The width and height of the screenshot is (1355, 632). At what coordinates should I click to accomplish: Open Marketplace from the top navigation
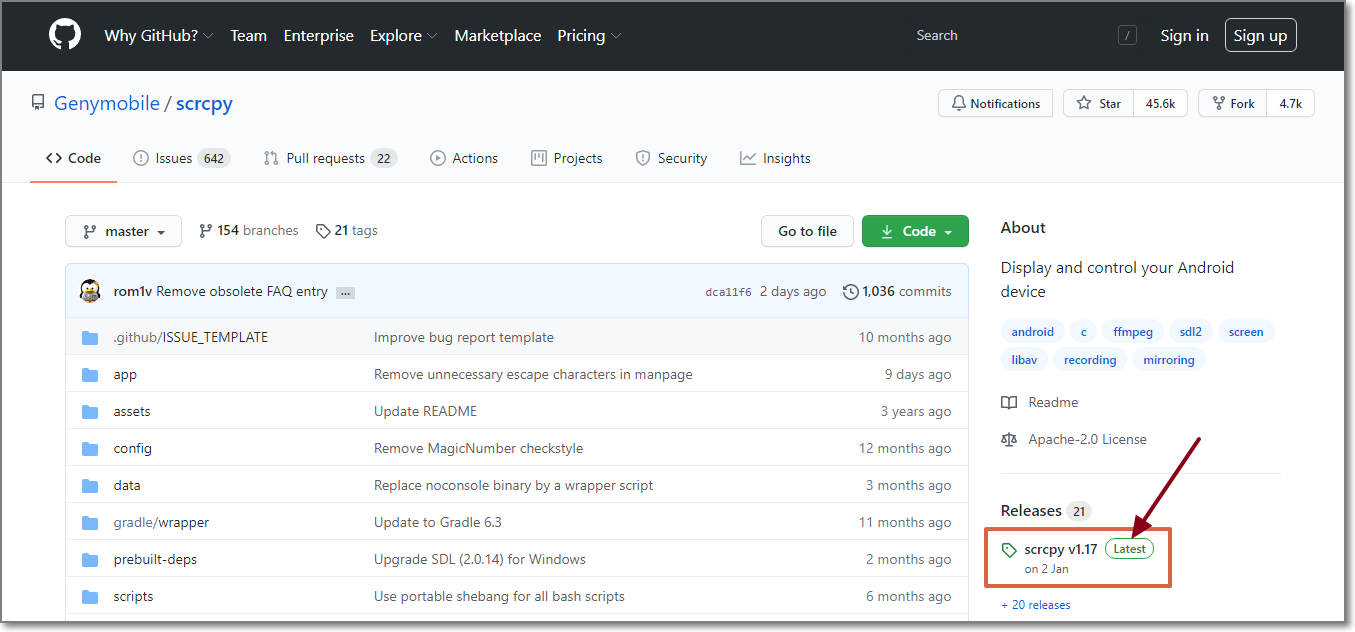pyautogui.click(x=497, y=35)
